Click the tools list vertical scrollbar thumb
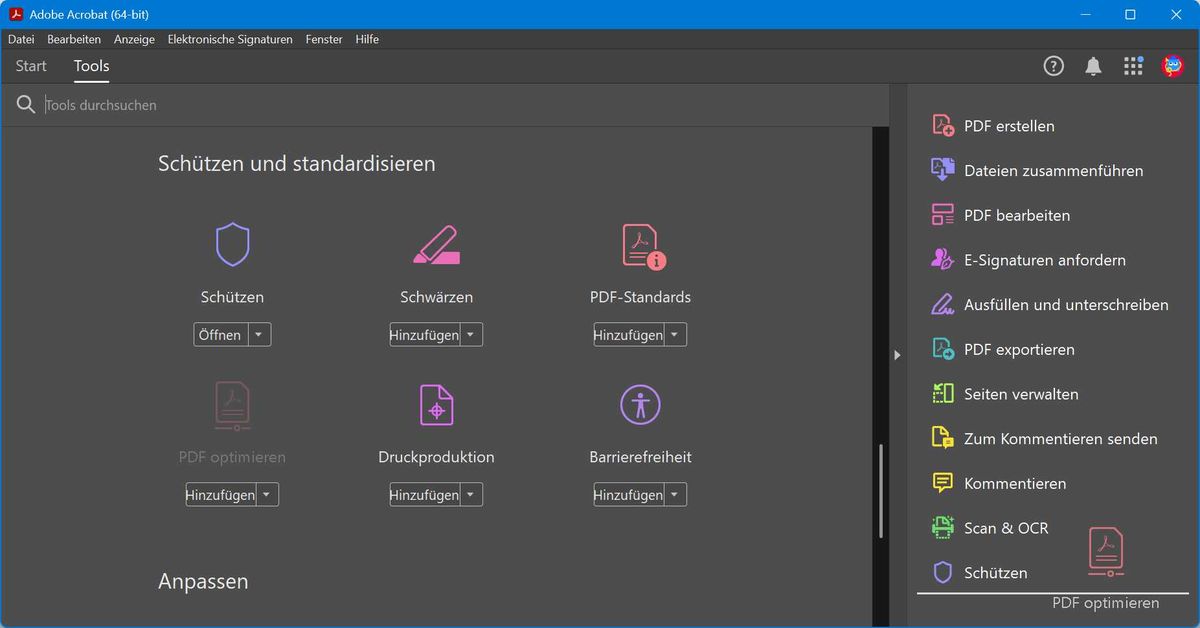This screenshot has height=628, width=1200. (881, 492)
